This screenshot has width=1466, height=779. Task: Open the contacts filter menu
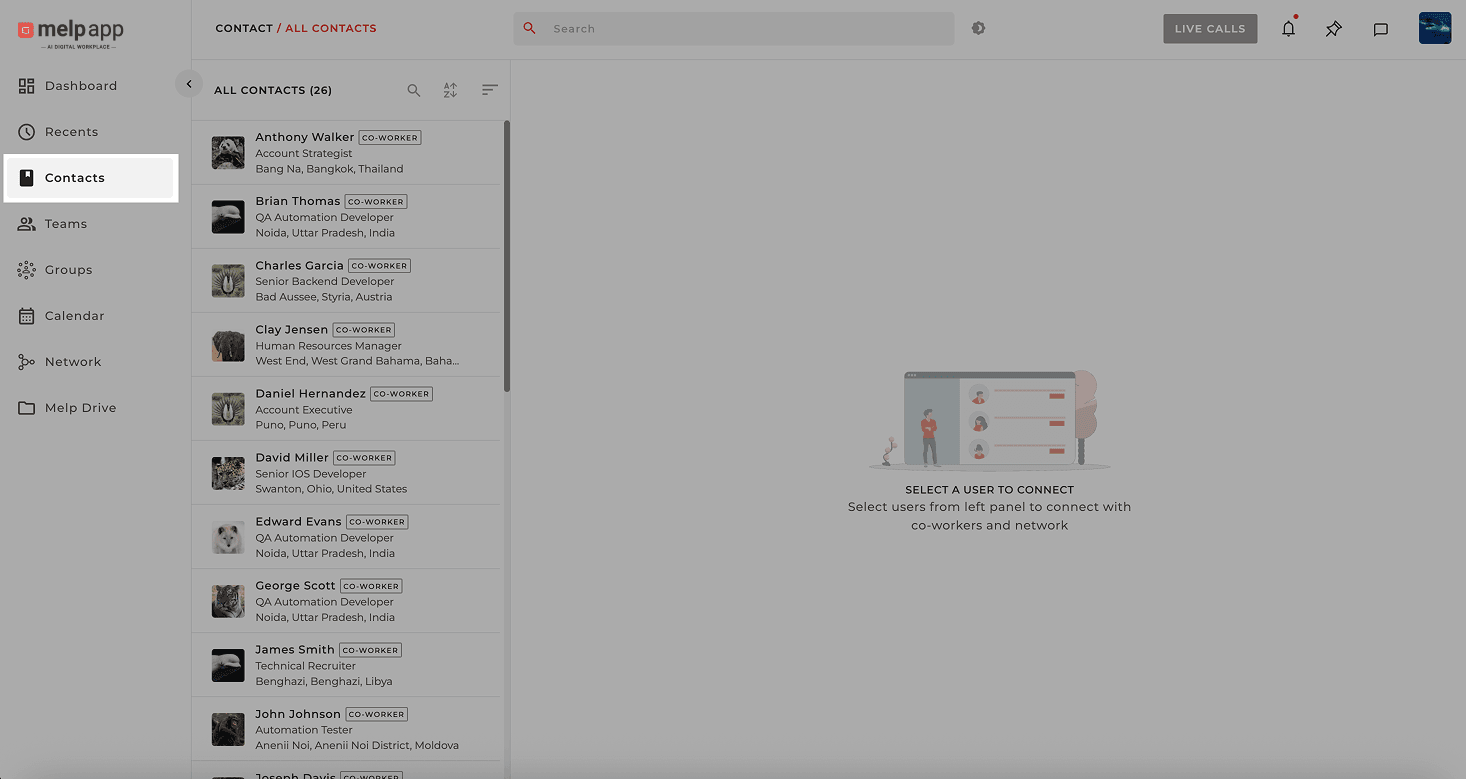tap(489, 89)
